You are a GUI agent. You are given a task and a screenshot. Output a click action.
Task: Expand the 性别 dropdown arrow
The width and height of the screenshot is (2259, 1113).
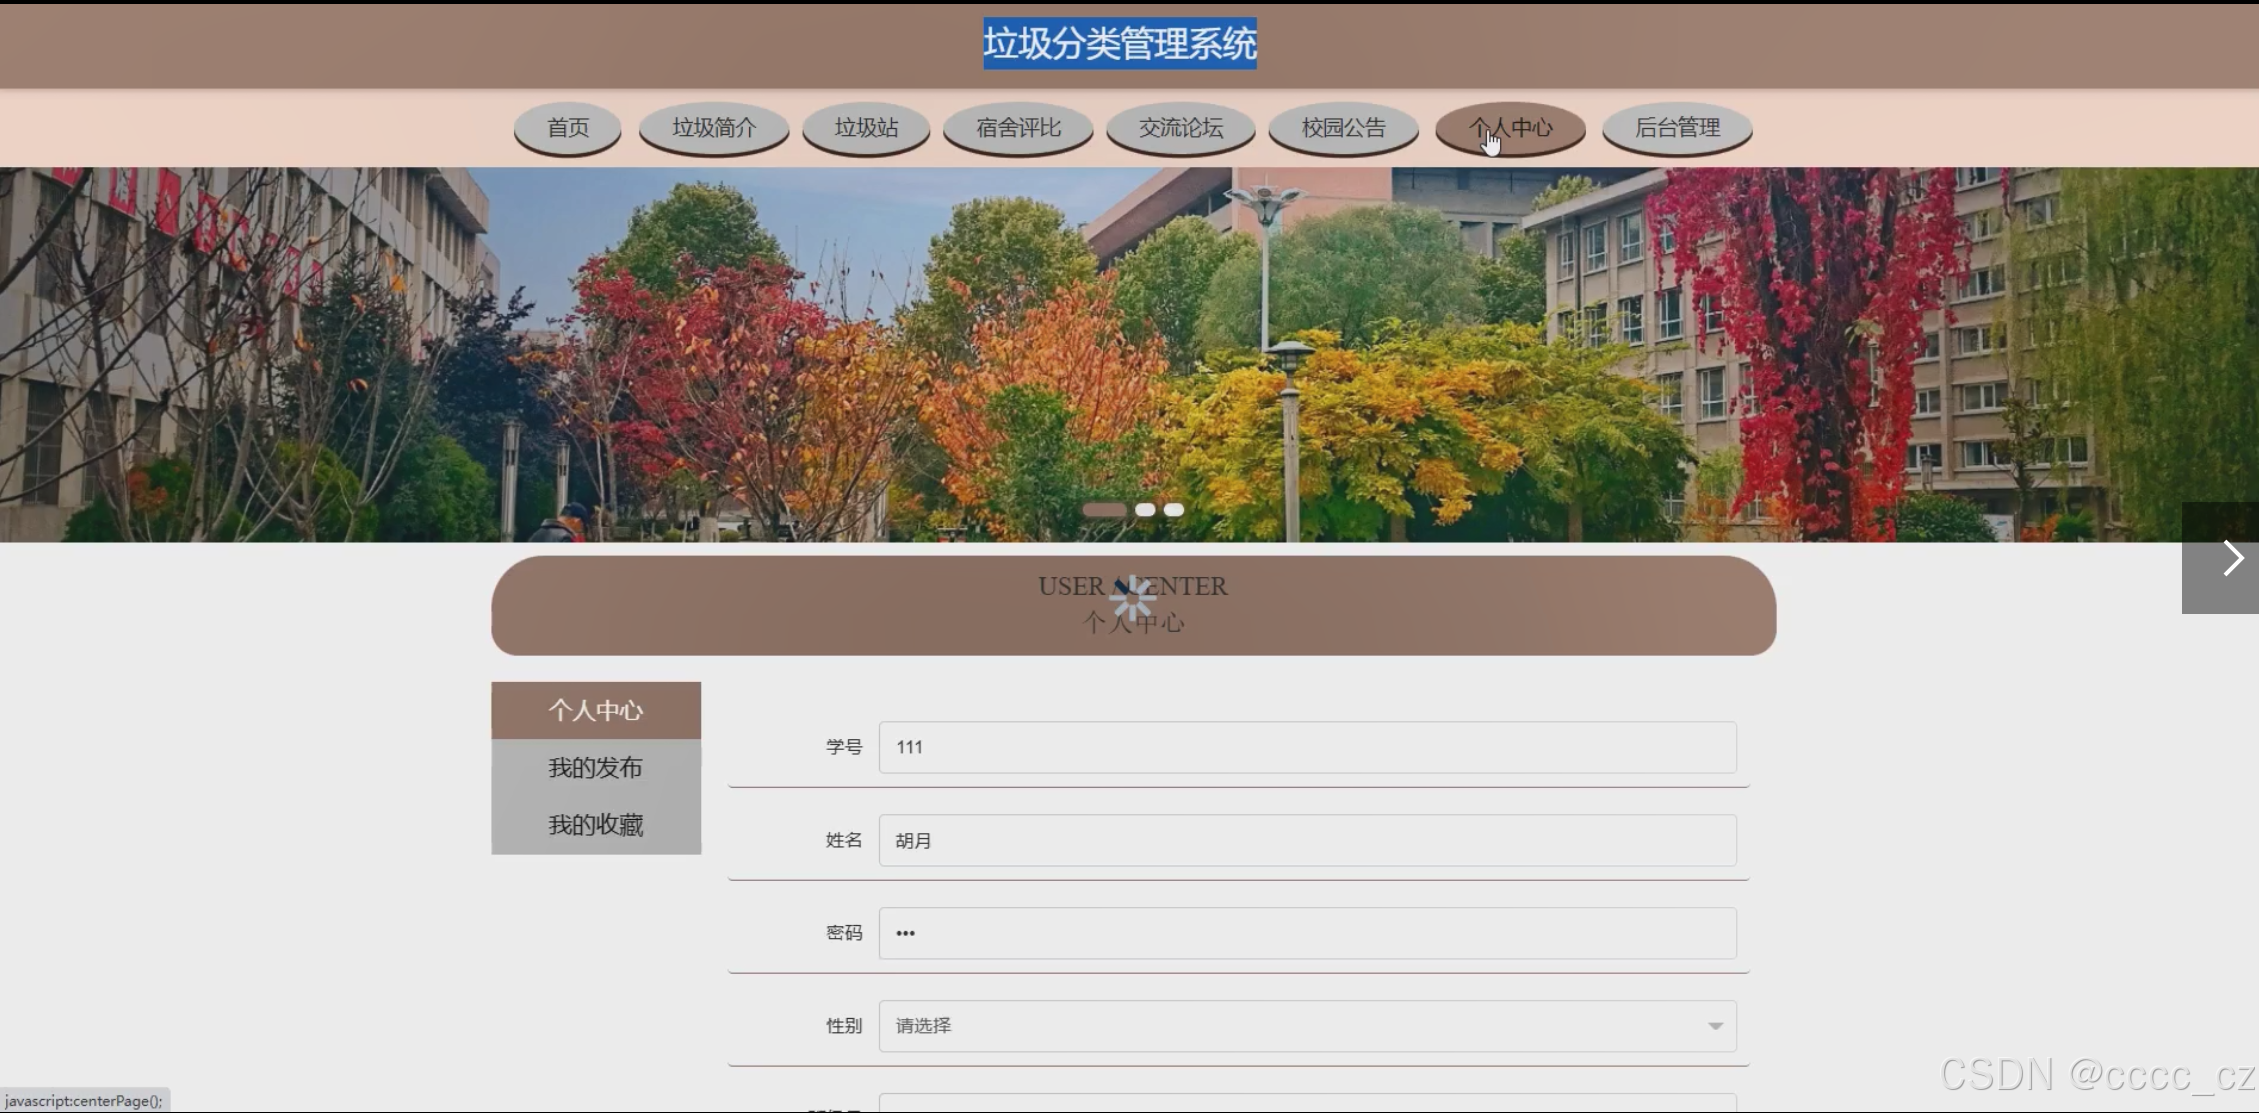click(x=1715, y=1026)
